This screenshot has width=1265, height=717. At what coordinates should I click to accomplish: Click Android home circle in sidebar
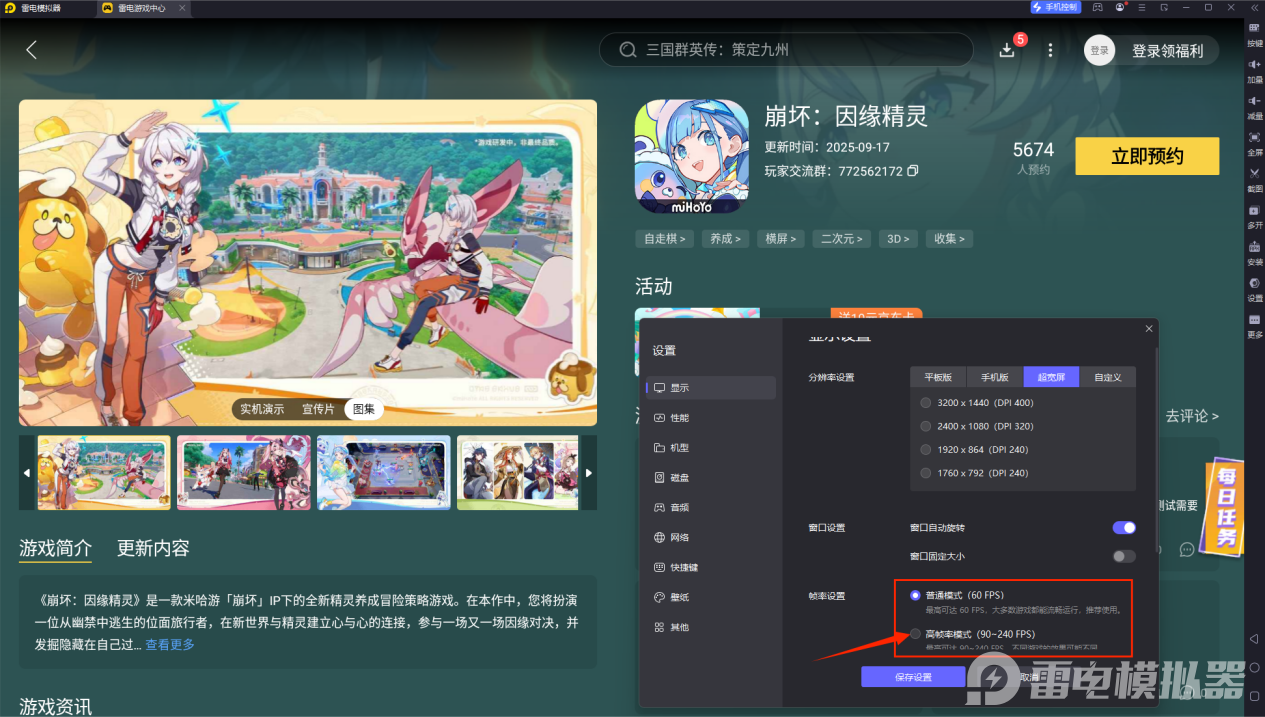pos(1254,667)
